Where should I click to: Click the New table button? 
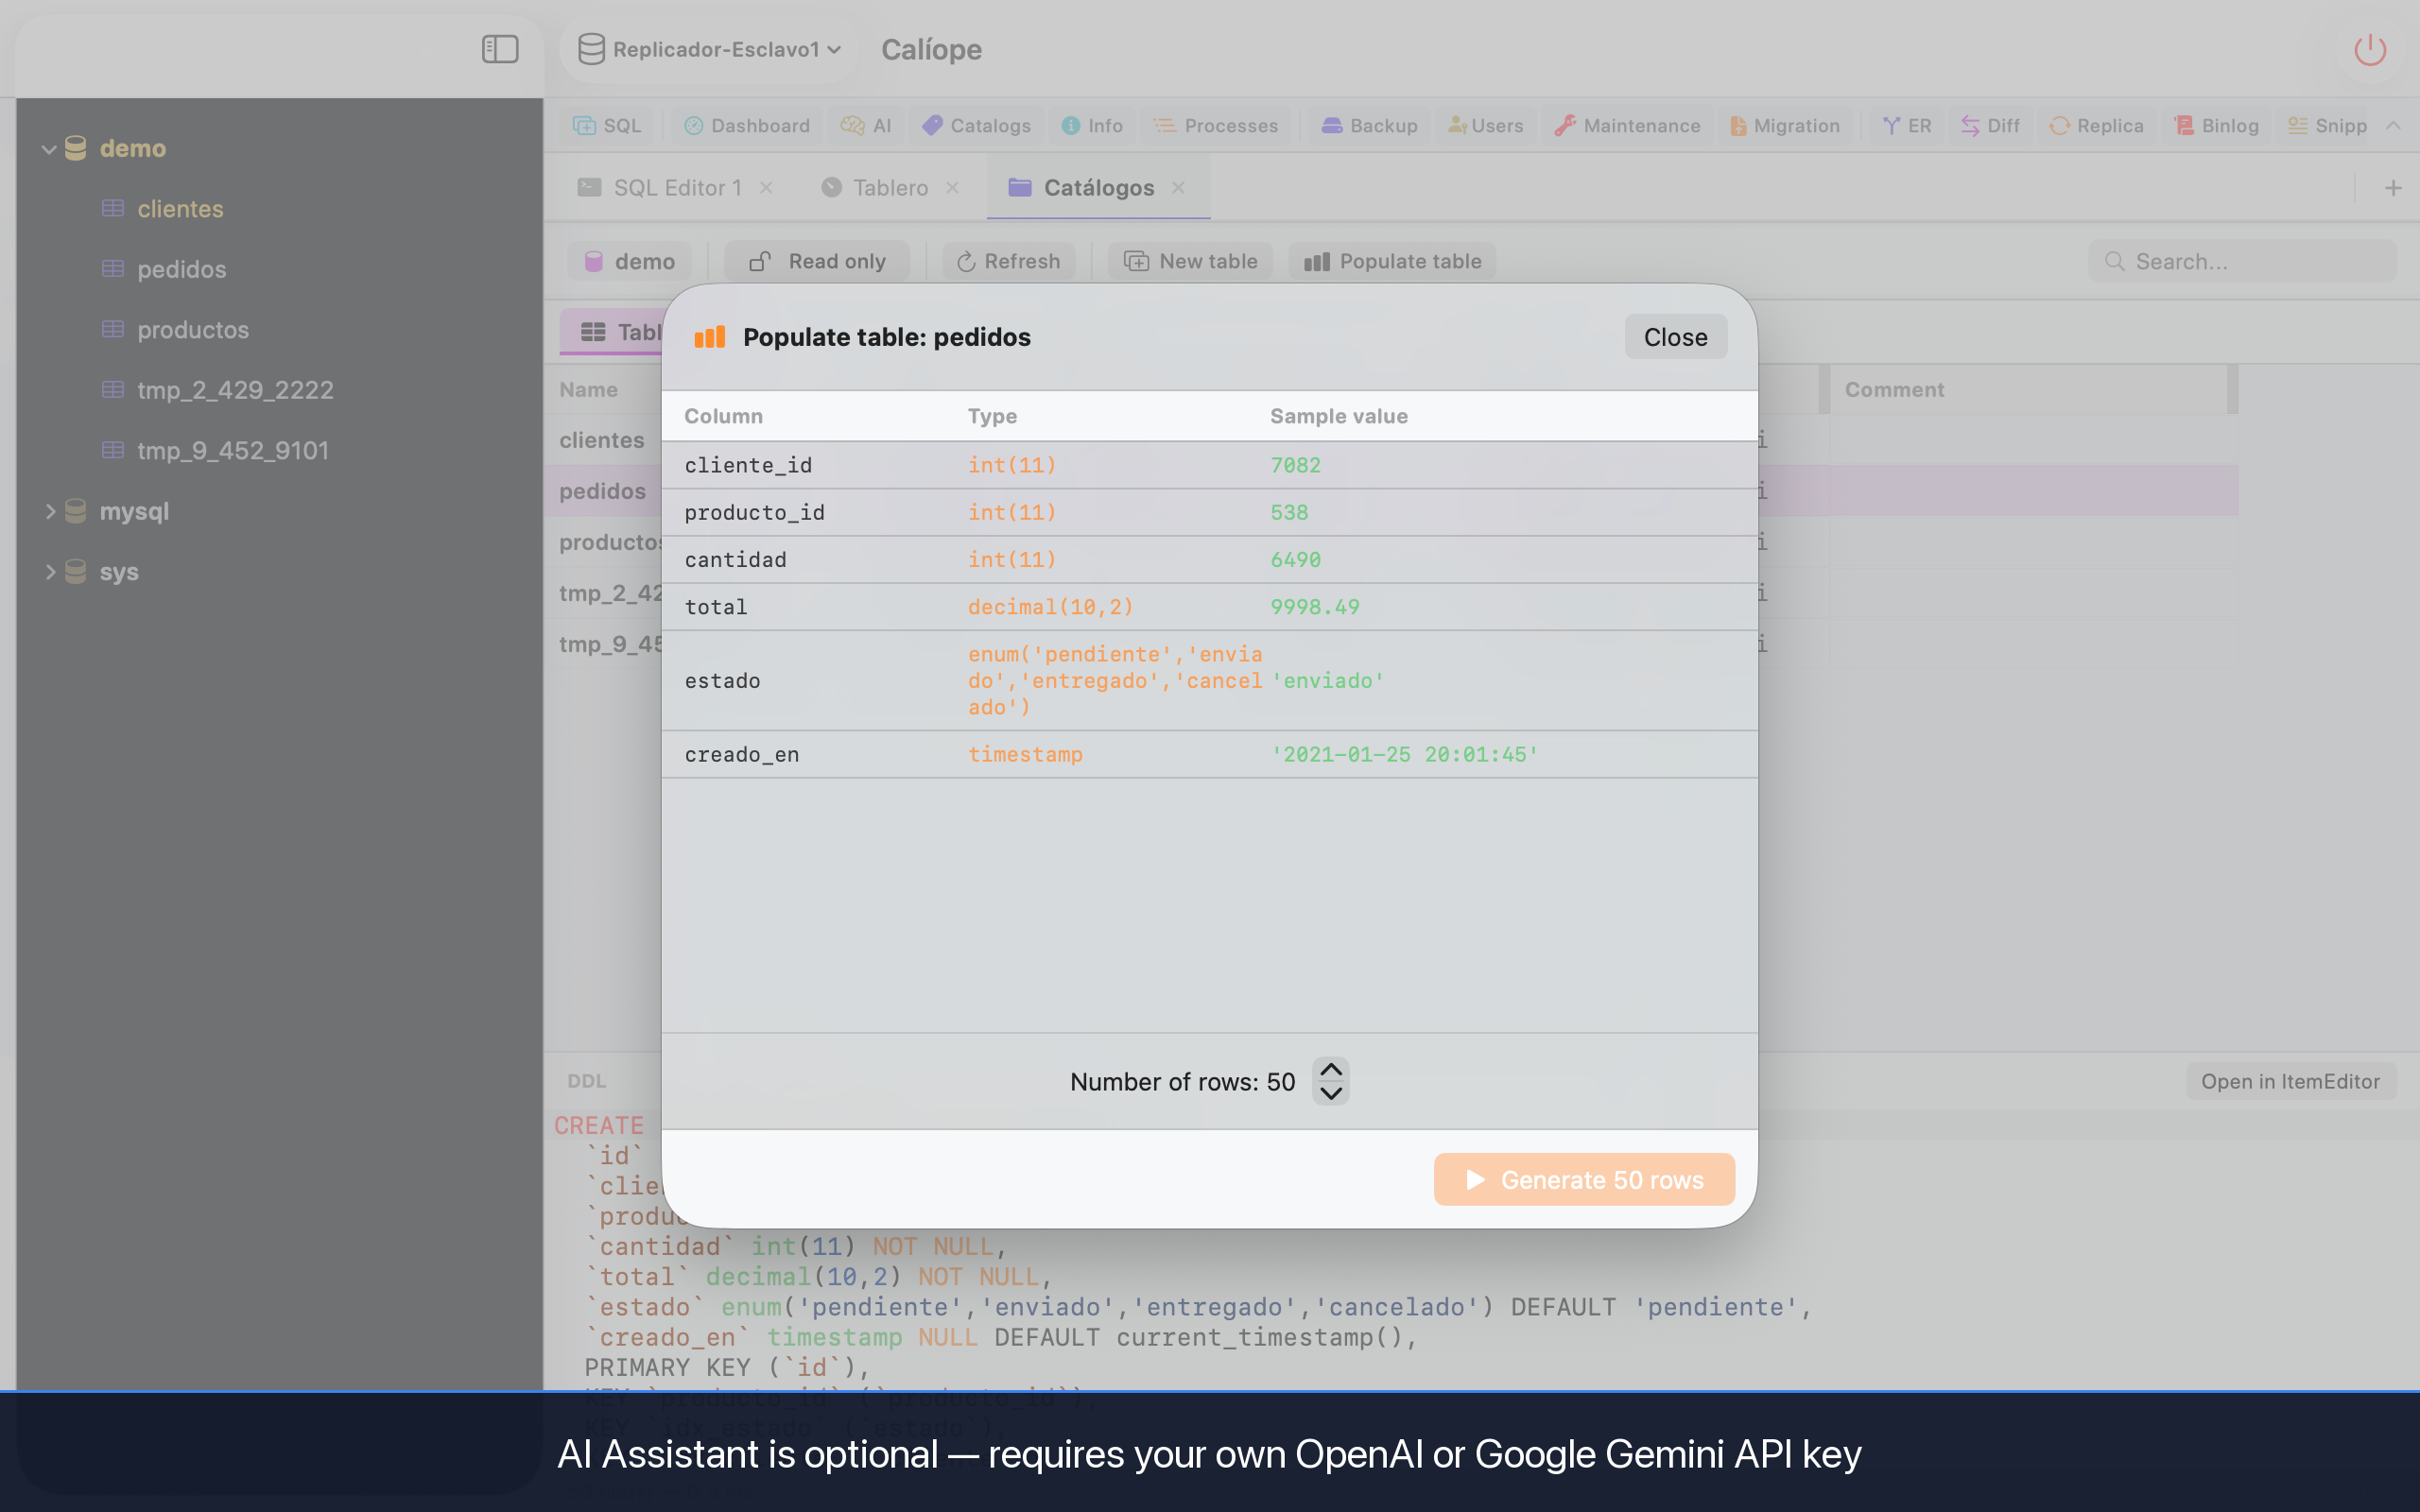tap(1190, 261)
